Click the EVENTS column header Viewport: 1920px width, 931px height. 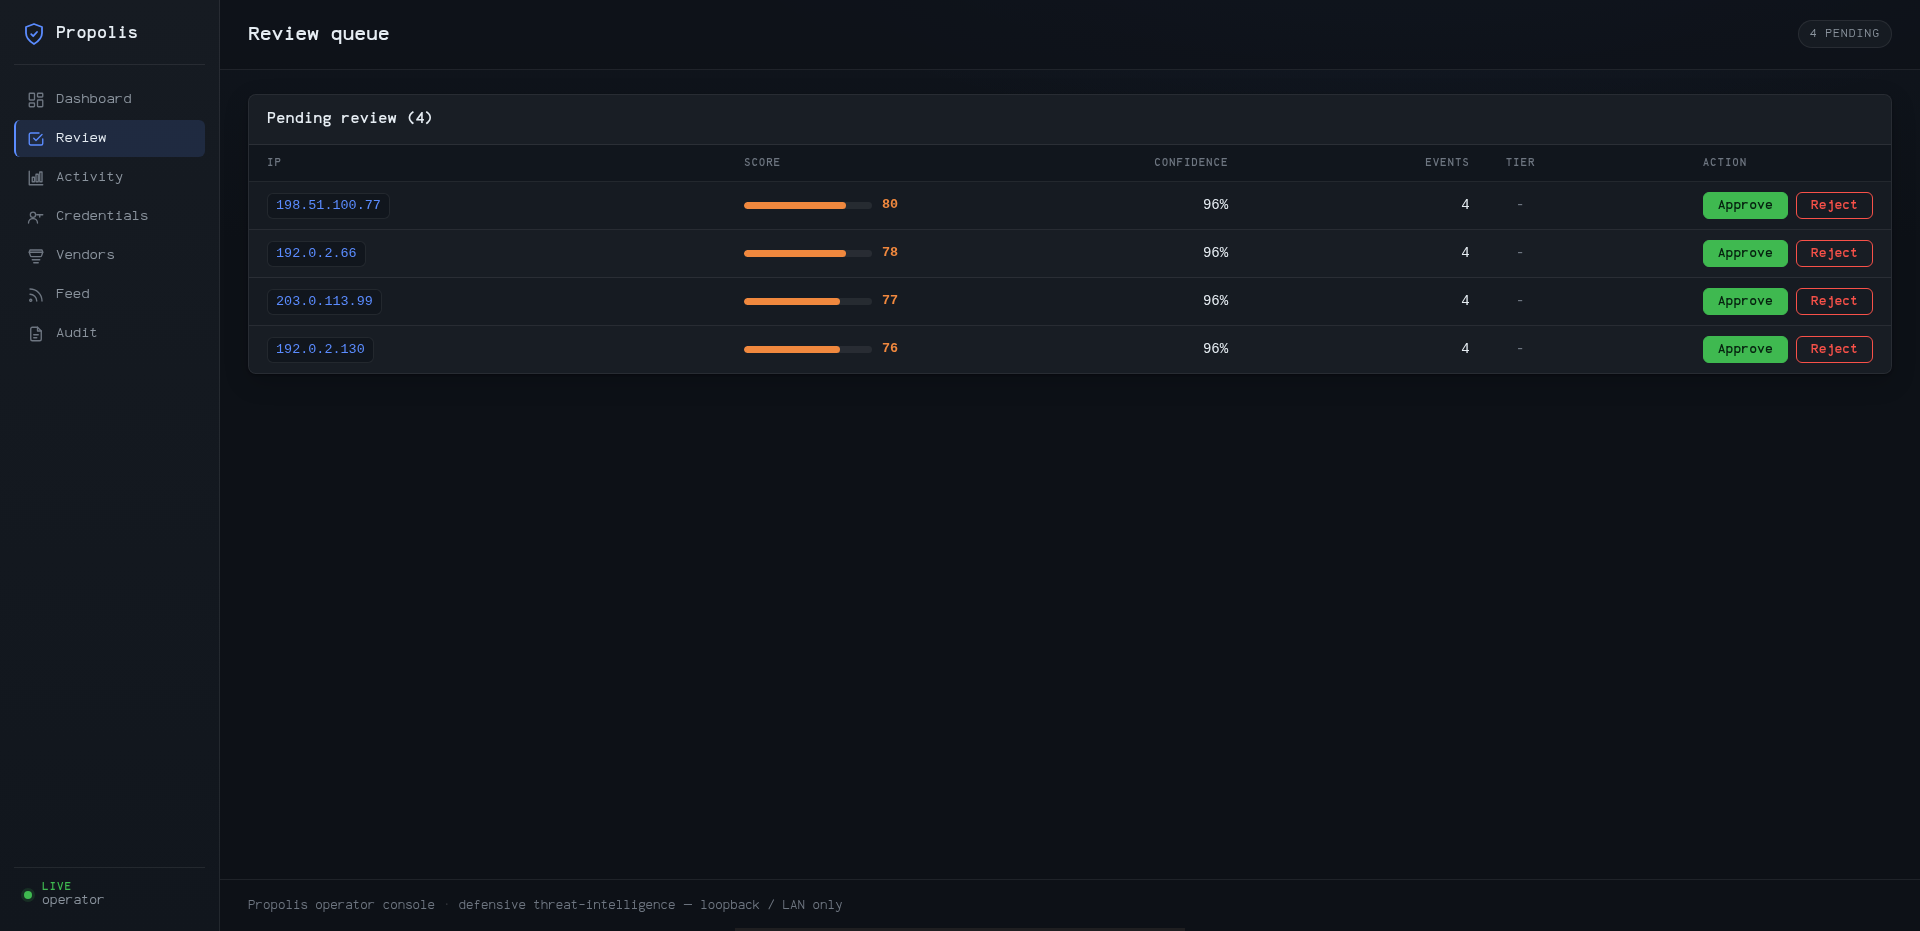pyautogui.click(x=1447, y=162)
